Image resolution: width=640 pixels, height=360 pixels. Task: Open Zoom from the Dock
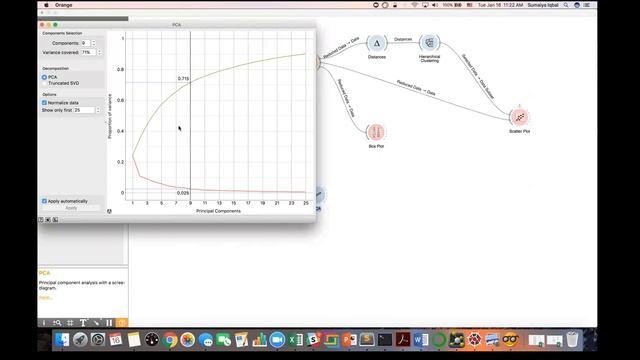coord(277,340)
